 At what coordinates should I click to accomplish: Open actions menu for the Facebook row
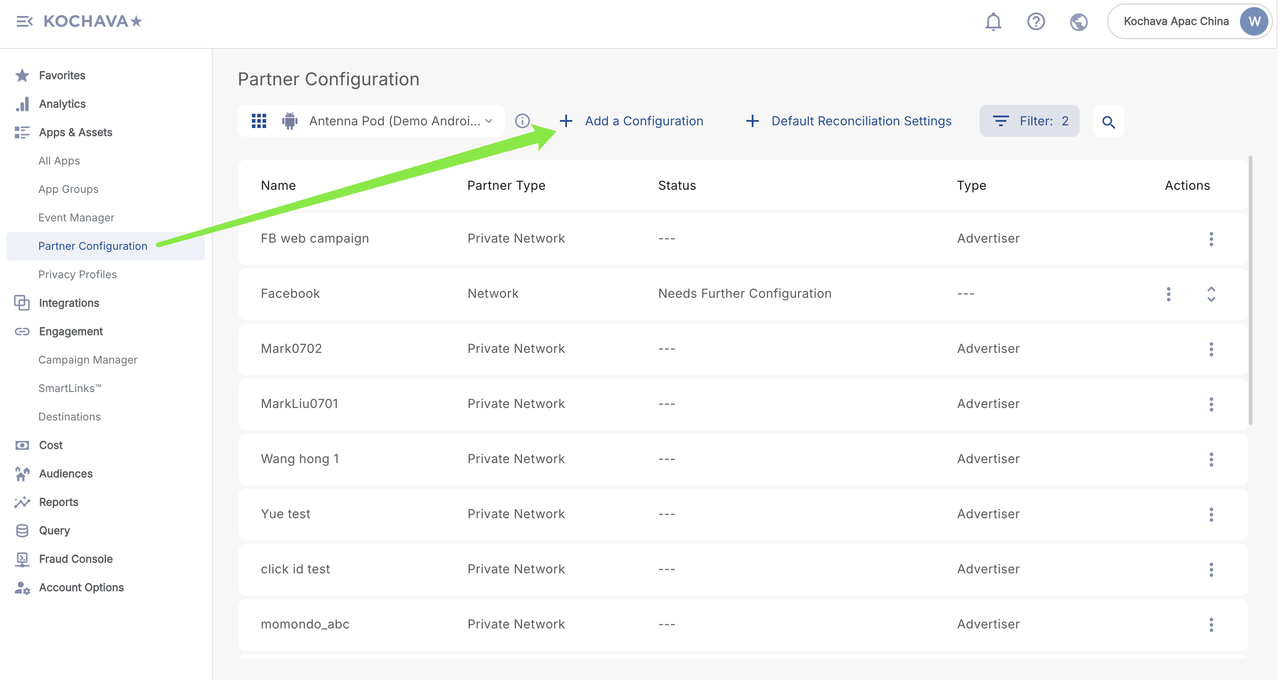(x=1168, y=294)
